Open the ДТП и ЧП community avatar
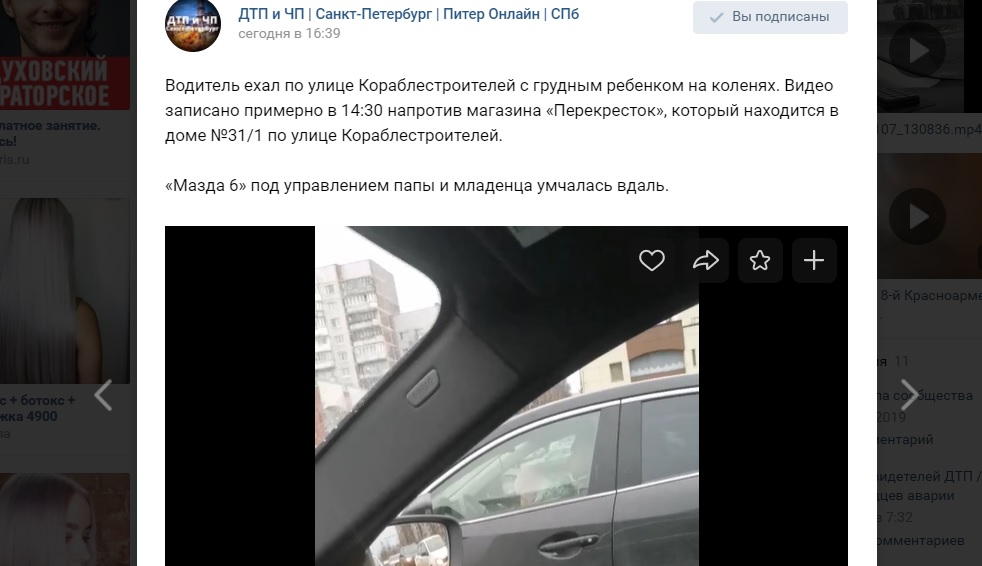 (193, 24)
